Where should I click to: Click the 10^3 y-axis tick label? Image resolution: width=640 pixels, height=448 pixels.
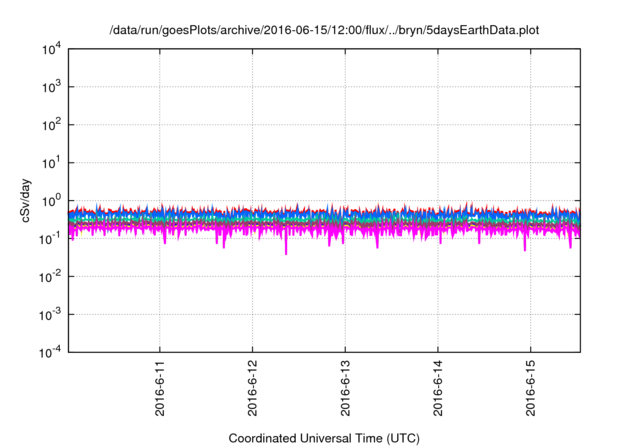(51, 87)
